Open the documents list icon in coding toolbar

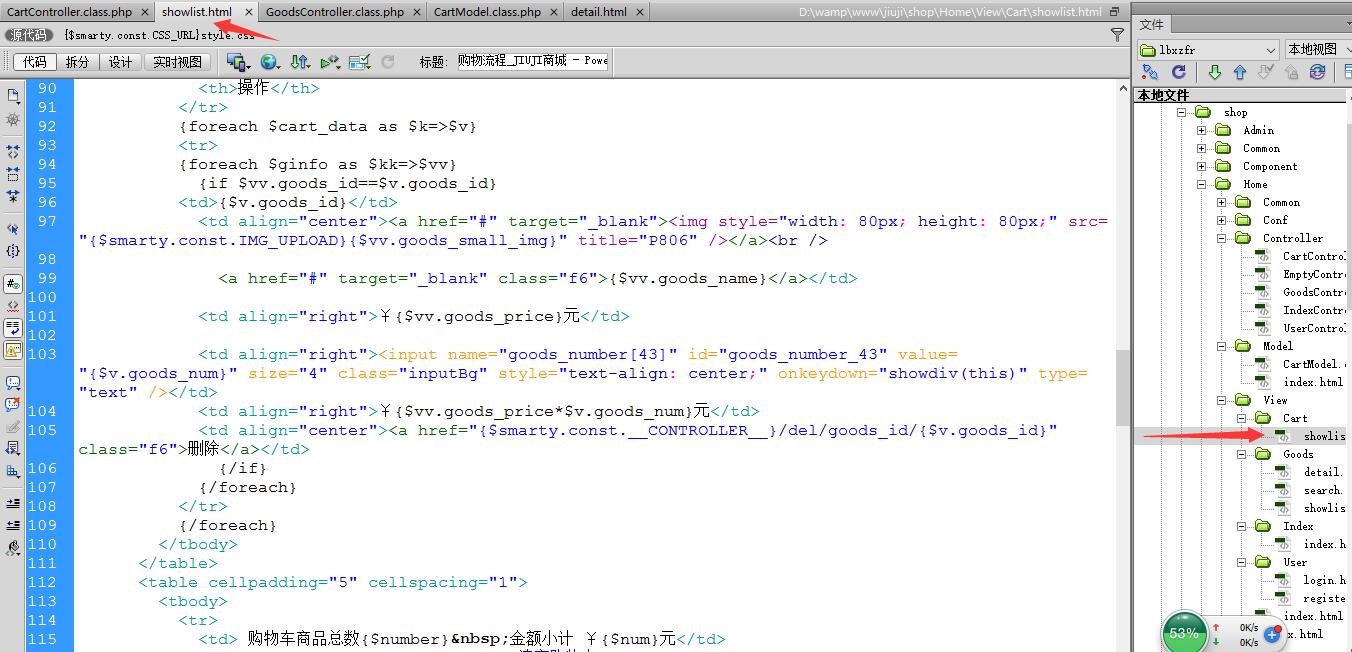click(13, 96)
